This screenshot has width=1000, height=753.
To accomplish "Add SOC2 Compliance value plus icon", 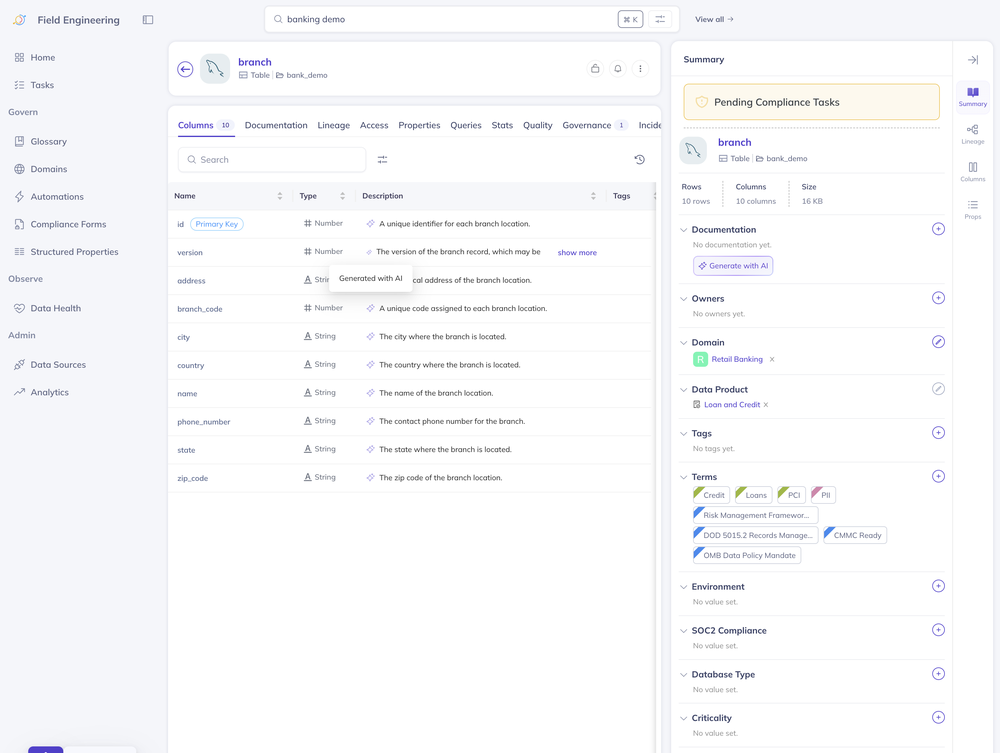I will click(x=938, y=630).
